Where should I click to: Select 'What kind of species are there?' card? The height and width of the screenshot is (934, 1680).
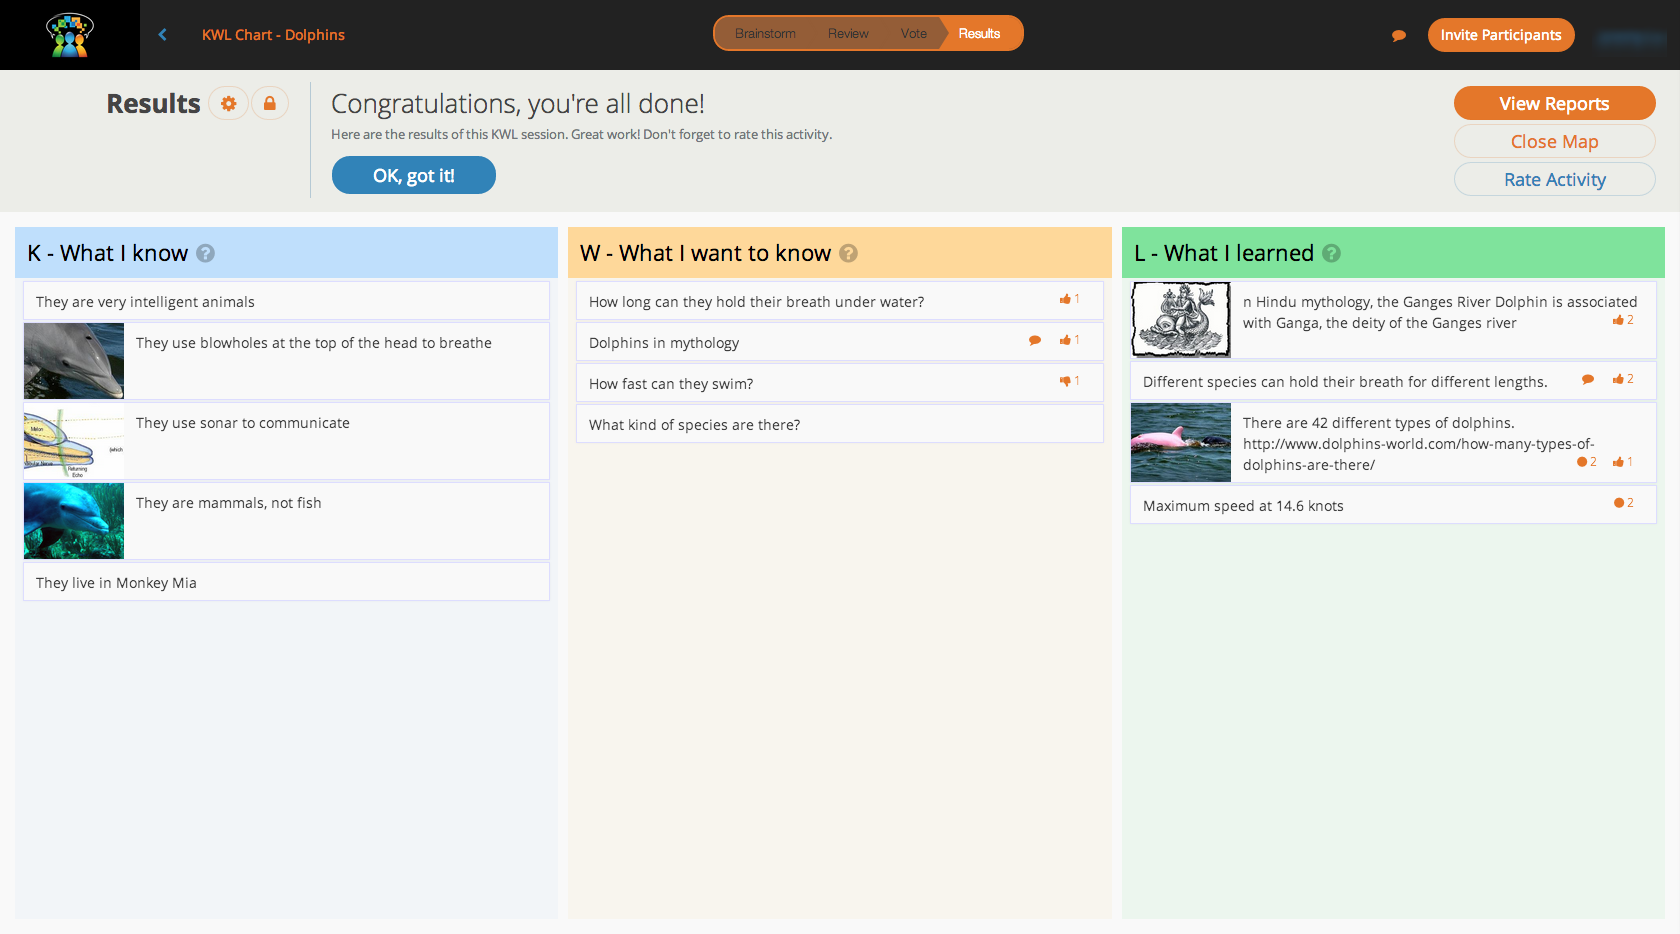coord(840,424)
